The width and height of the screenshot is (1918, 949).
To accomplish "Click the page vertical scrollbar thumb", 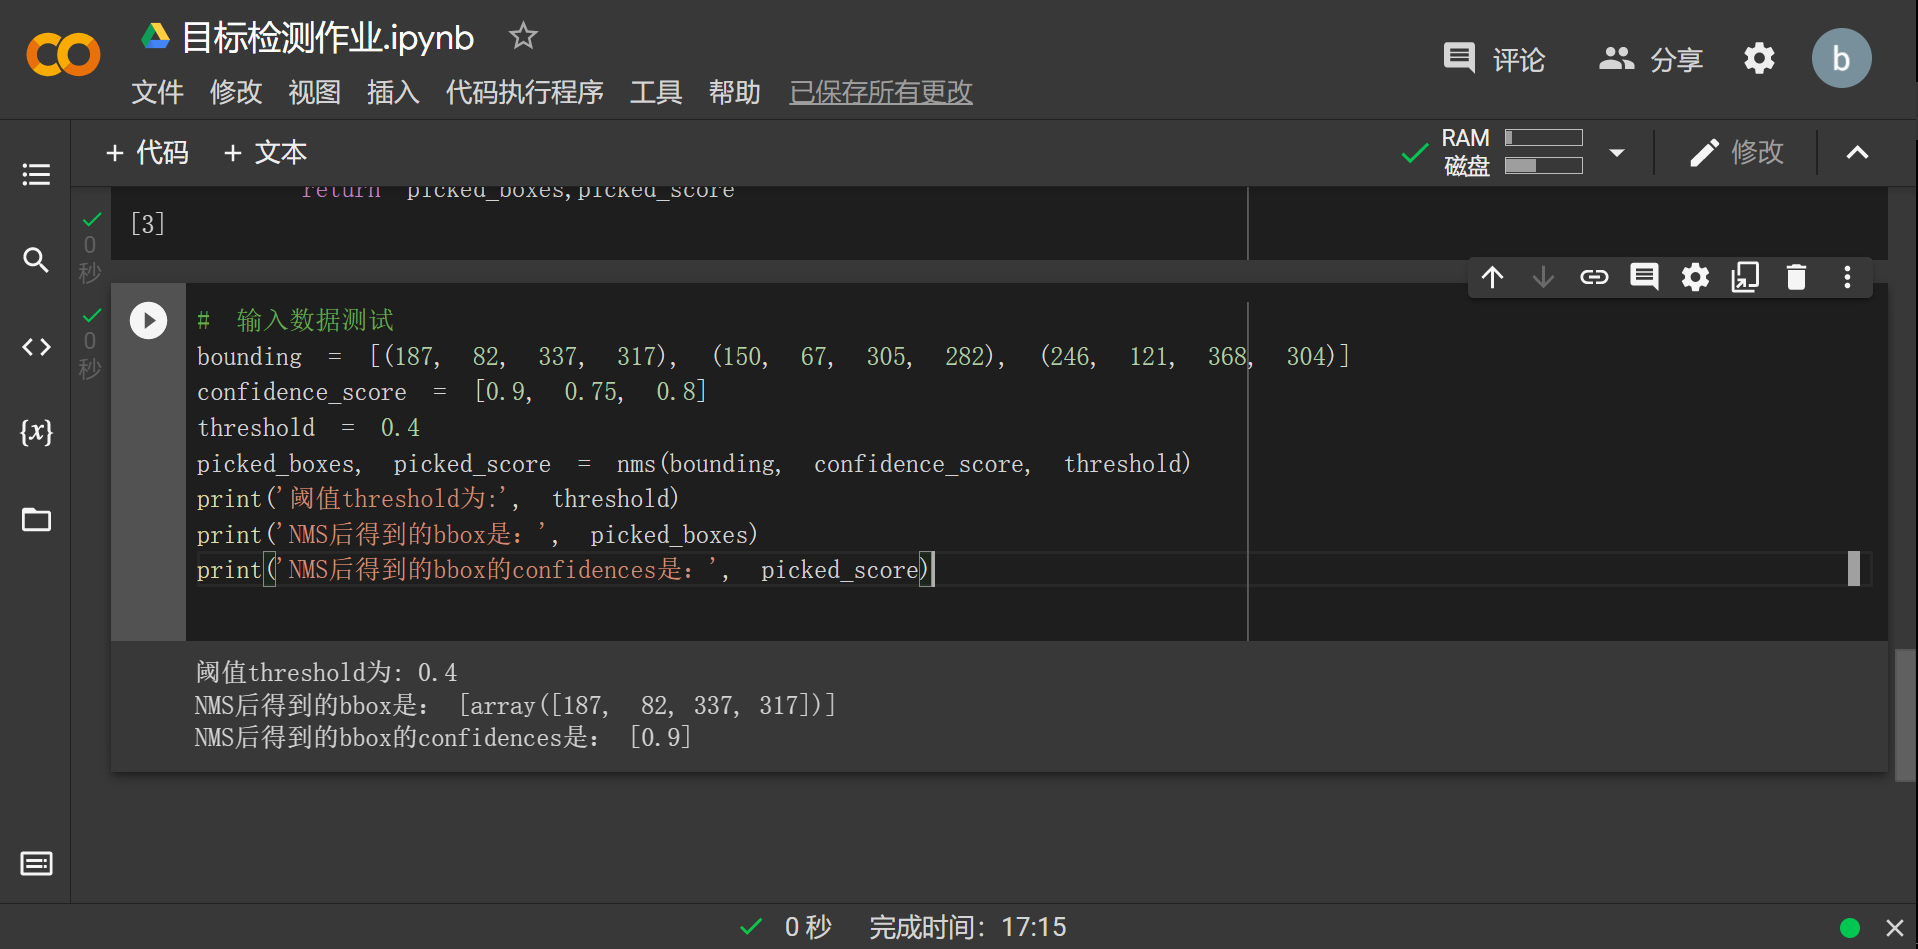I will click(x=1905, y=714).
